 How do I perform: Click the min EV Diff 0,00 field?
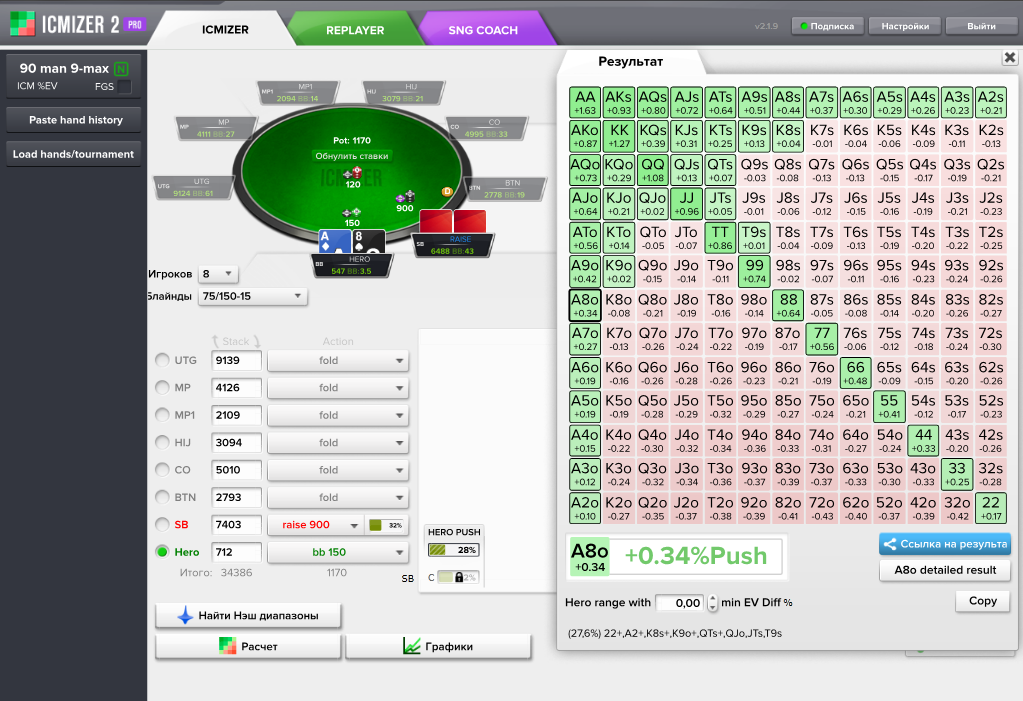(x=680, y=602)
